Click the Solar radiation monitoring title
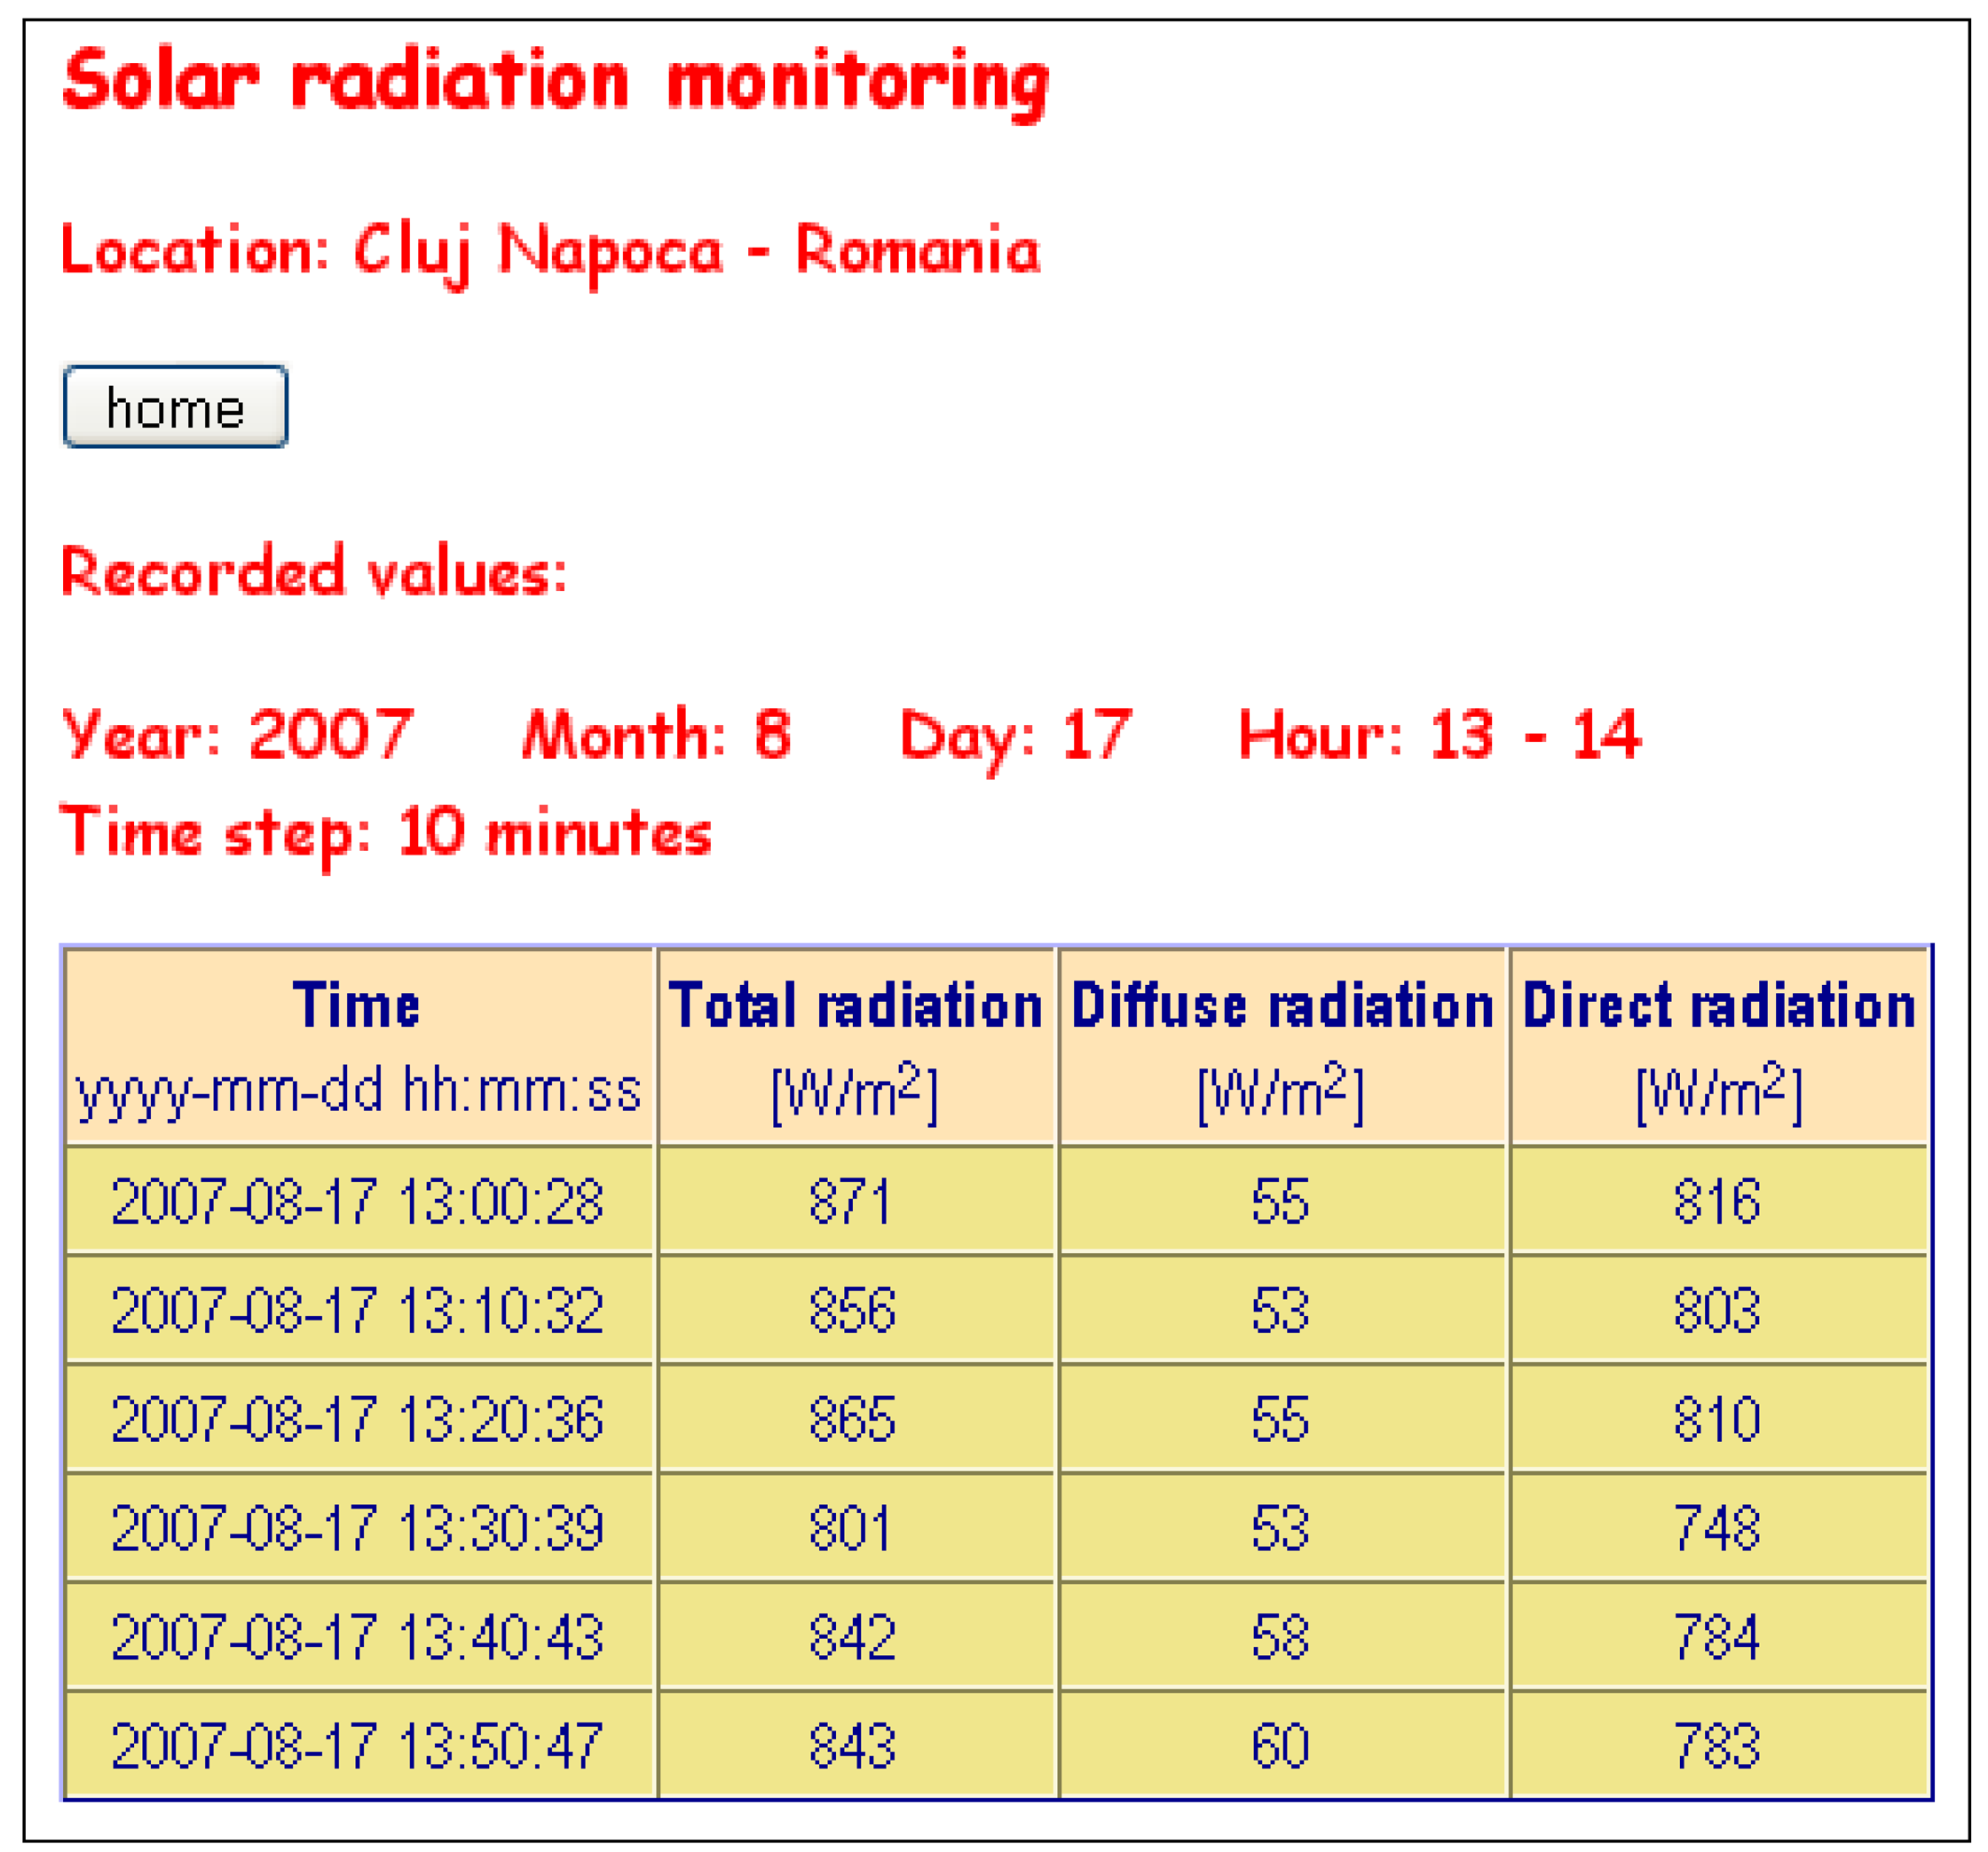1988x1852 pixels. pos(556,80)
